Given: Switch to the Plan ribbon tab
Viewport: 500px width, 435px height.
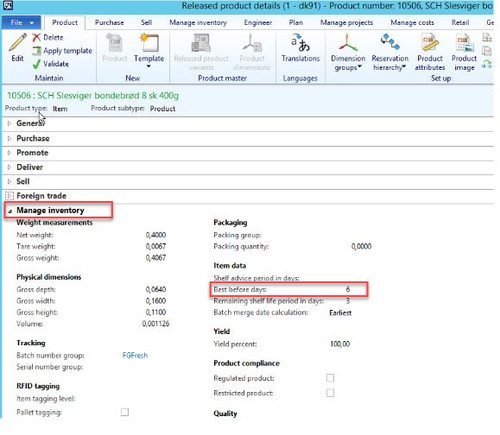Looking at the screenshot, I should (x=296, y=22).
